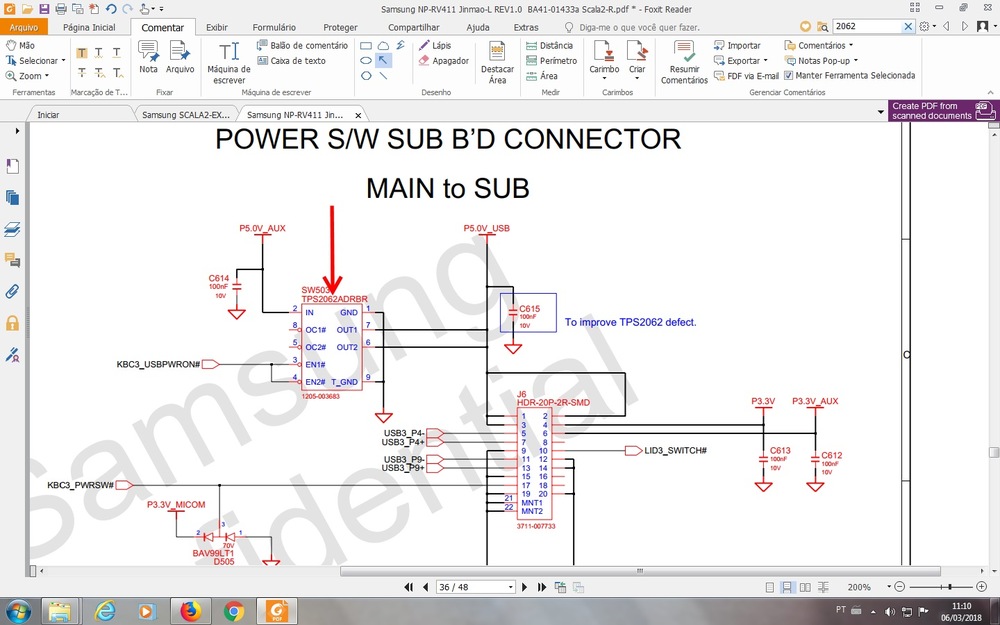Enable facing pages view mode
Viewport: 1000px width, 625px height.
[x=805, y=587]
